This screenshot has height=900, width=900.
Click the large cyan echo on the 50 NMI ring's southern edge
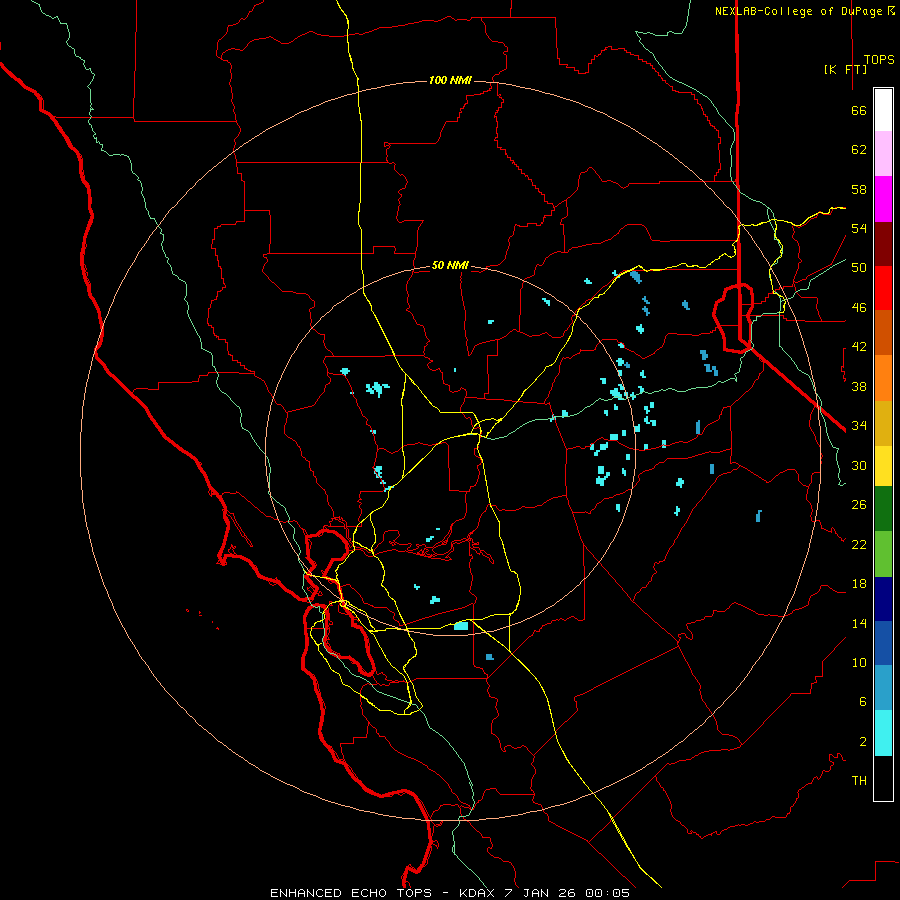click(461, 626)
